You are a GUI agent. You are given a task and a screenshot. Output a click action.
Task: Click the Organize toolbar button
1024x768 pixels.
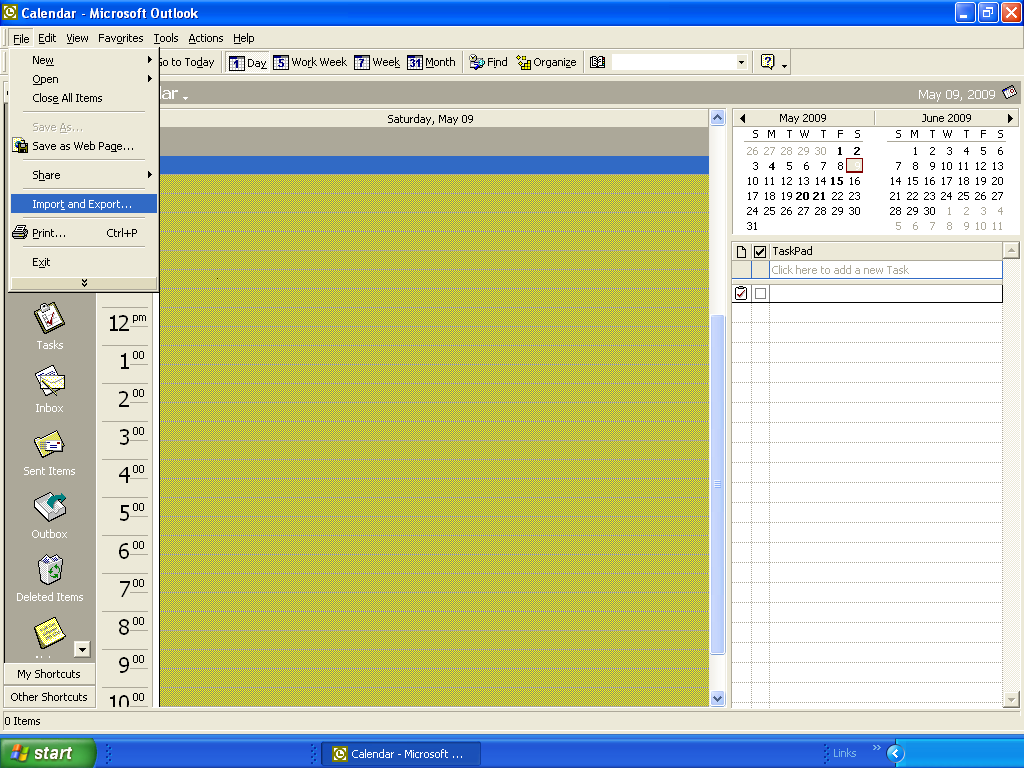(546, 63)
